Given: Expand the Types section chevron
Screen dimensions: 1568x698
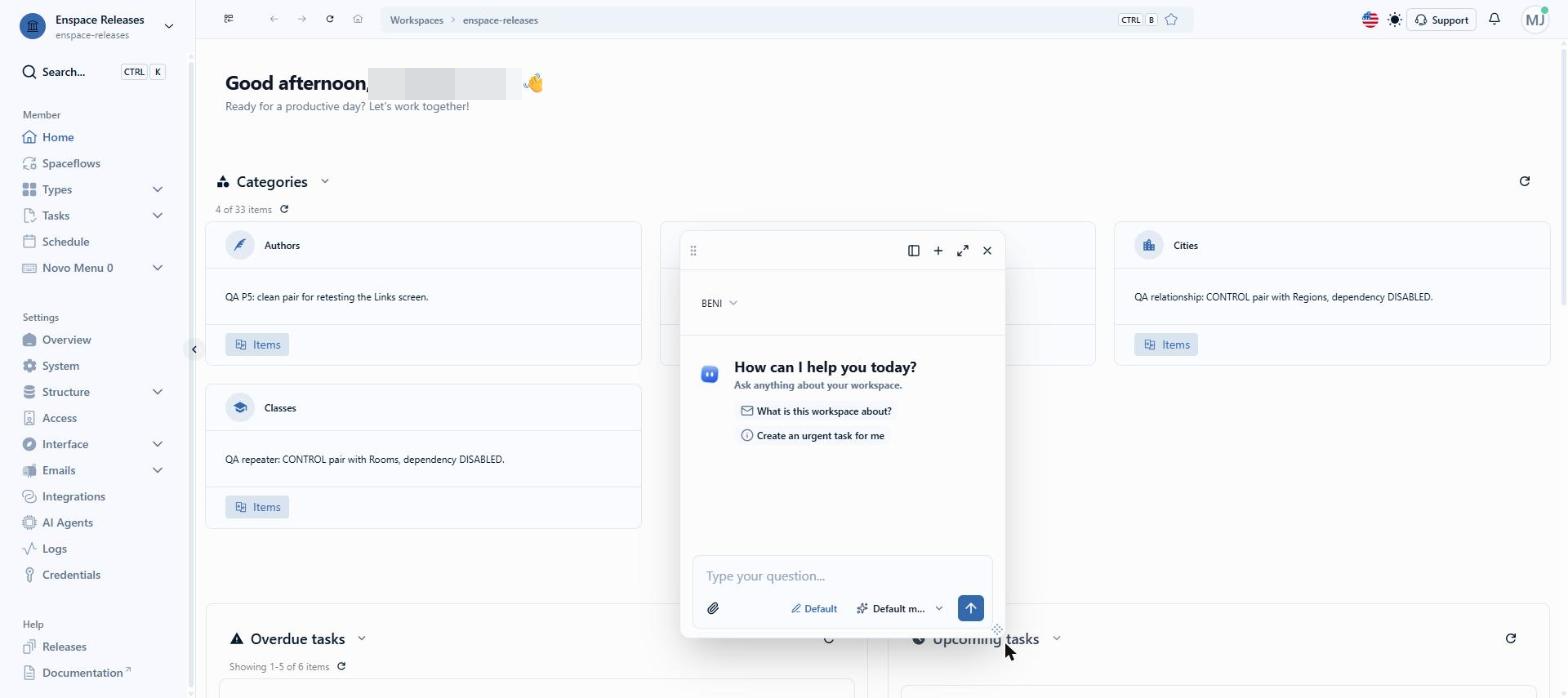Looking at the screenshot, I should 157,189.
